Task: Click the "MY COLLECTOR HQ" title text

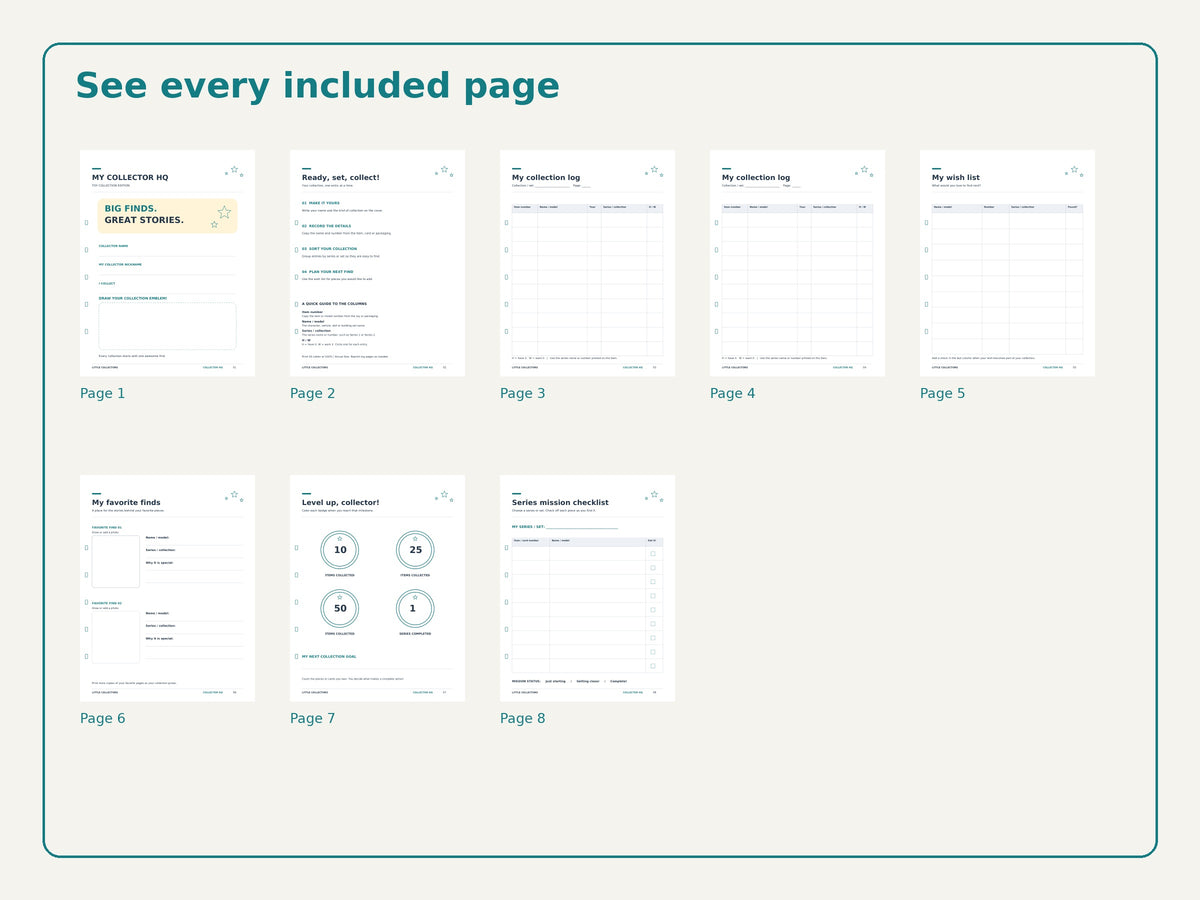Action: click(130, 177)
